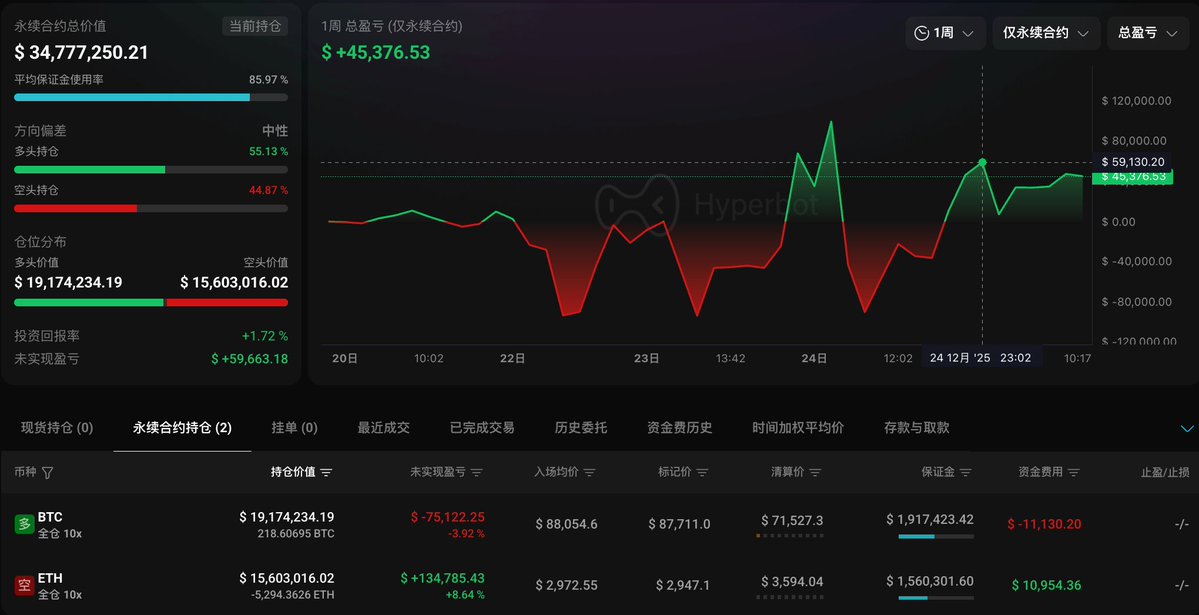
Task: Open the 资金费历史 tab
Action: [679, 428]
